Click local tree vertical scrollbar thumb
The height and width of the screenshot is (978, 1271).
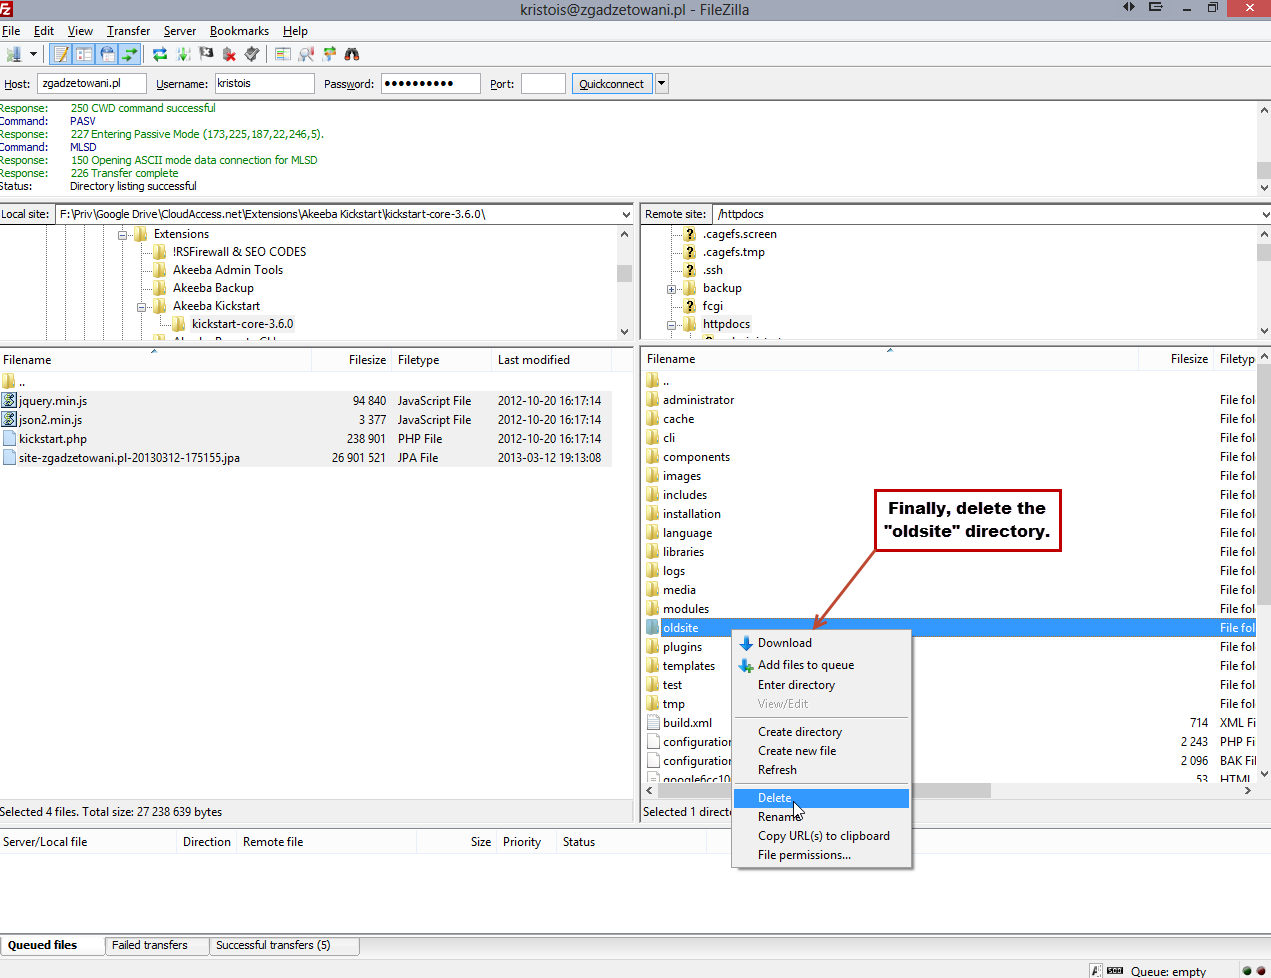pos(625,273)
